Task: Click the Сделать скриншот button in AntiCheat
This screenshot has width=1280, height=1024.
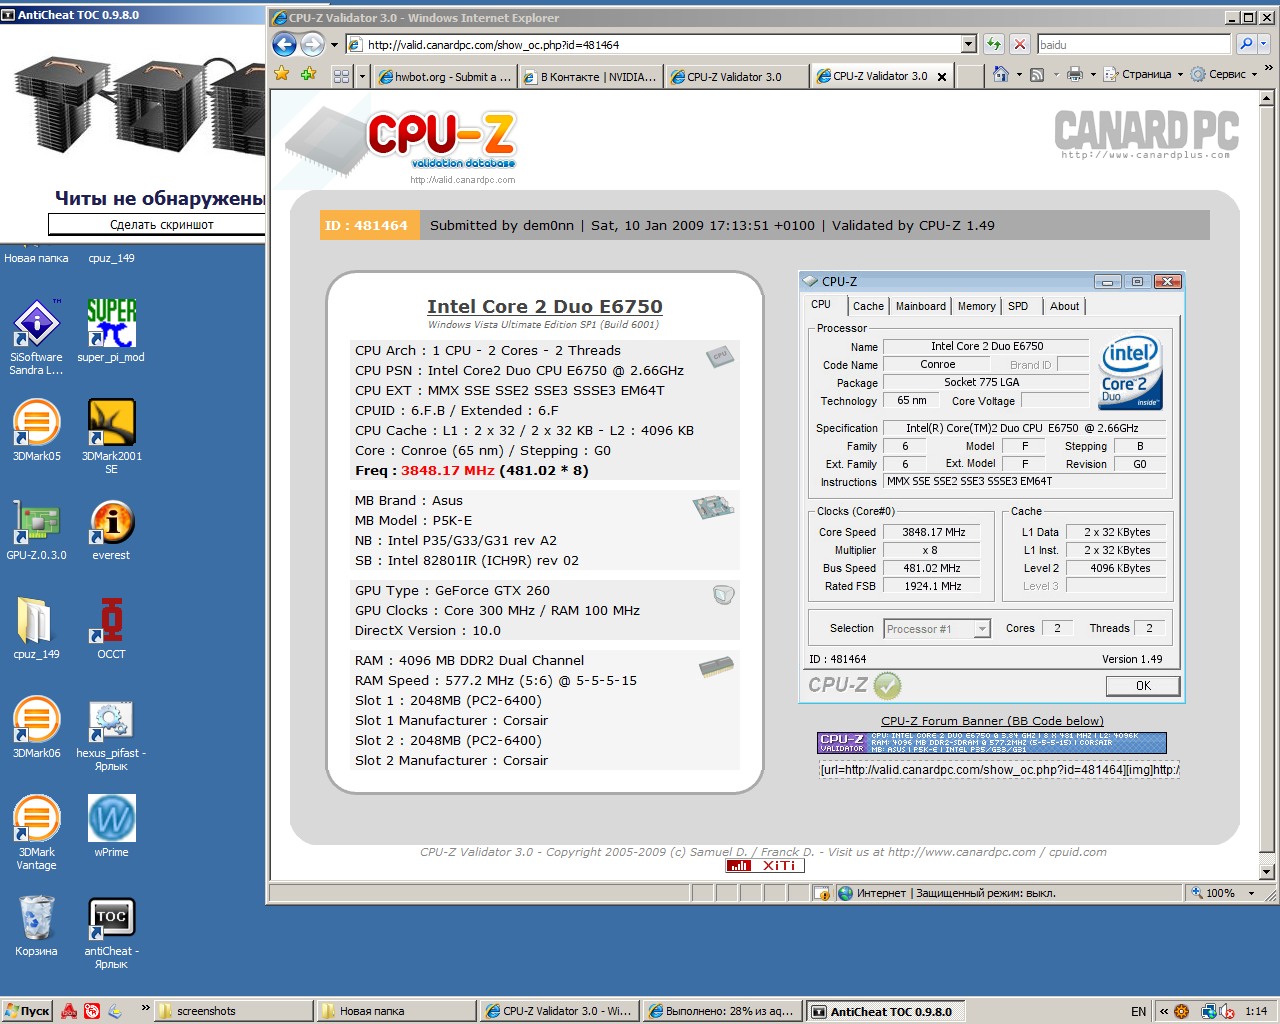Action: [x=157, y=224]
